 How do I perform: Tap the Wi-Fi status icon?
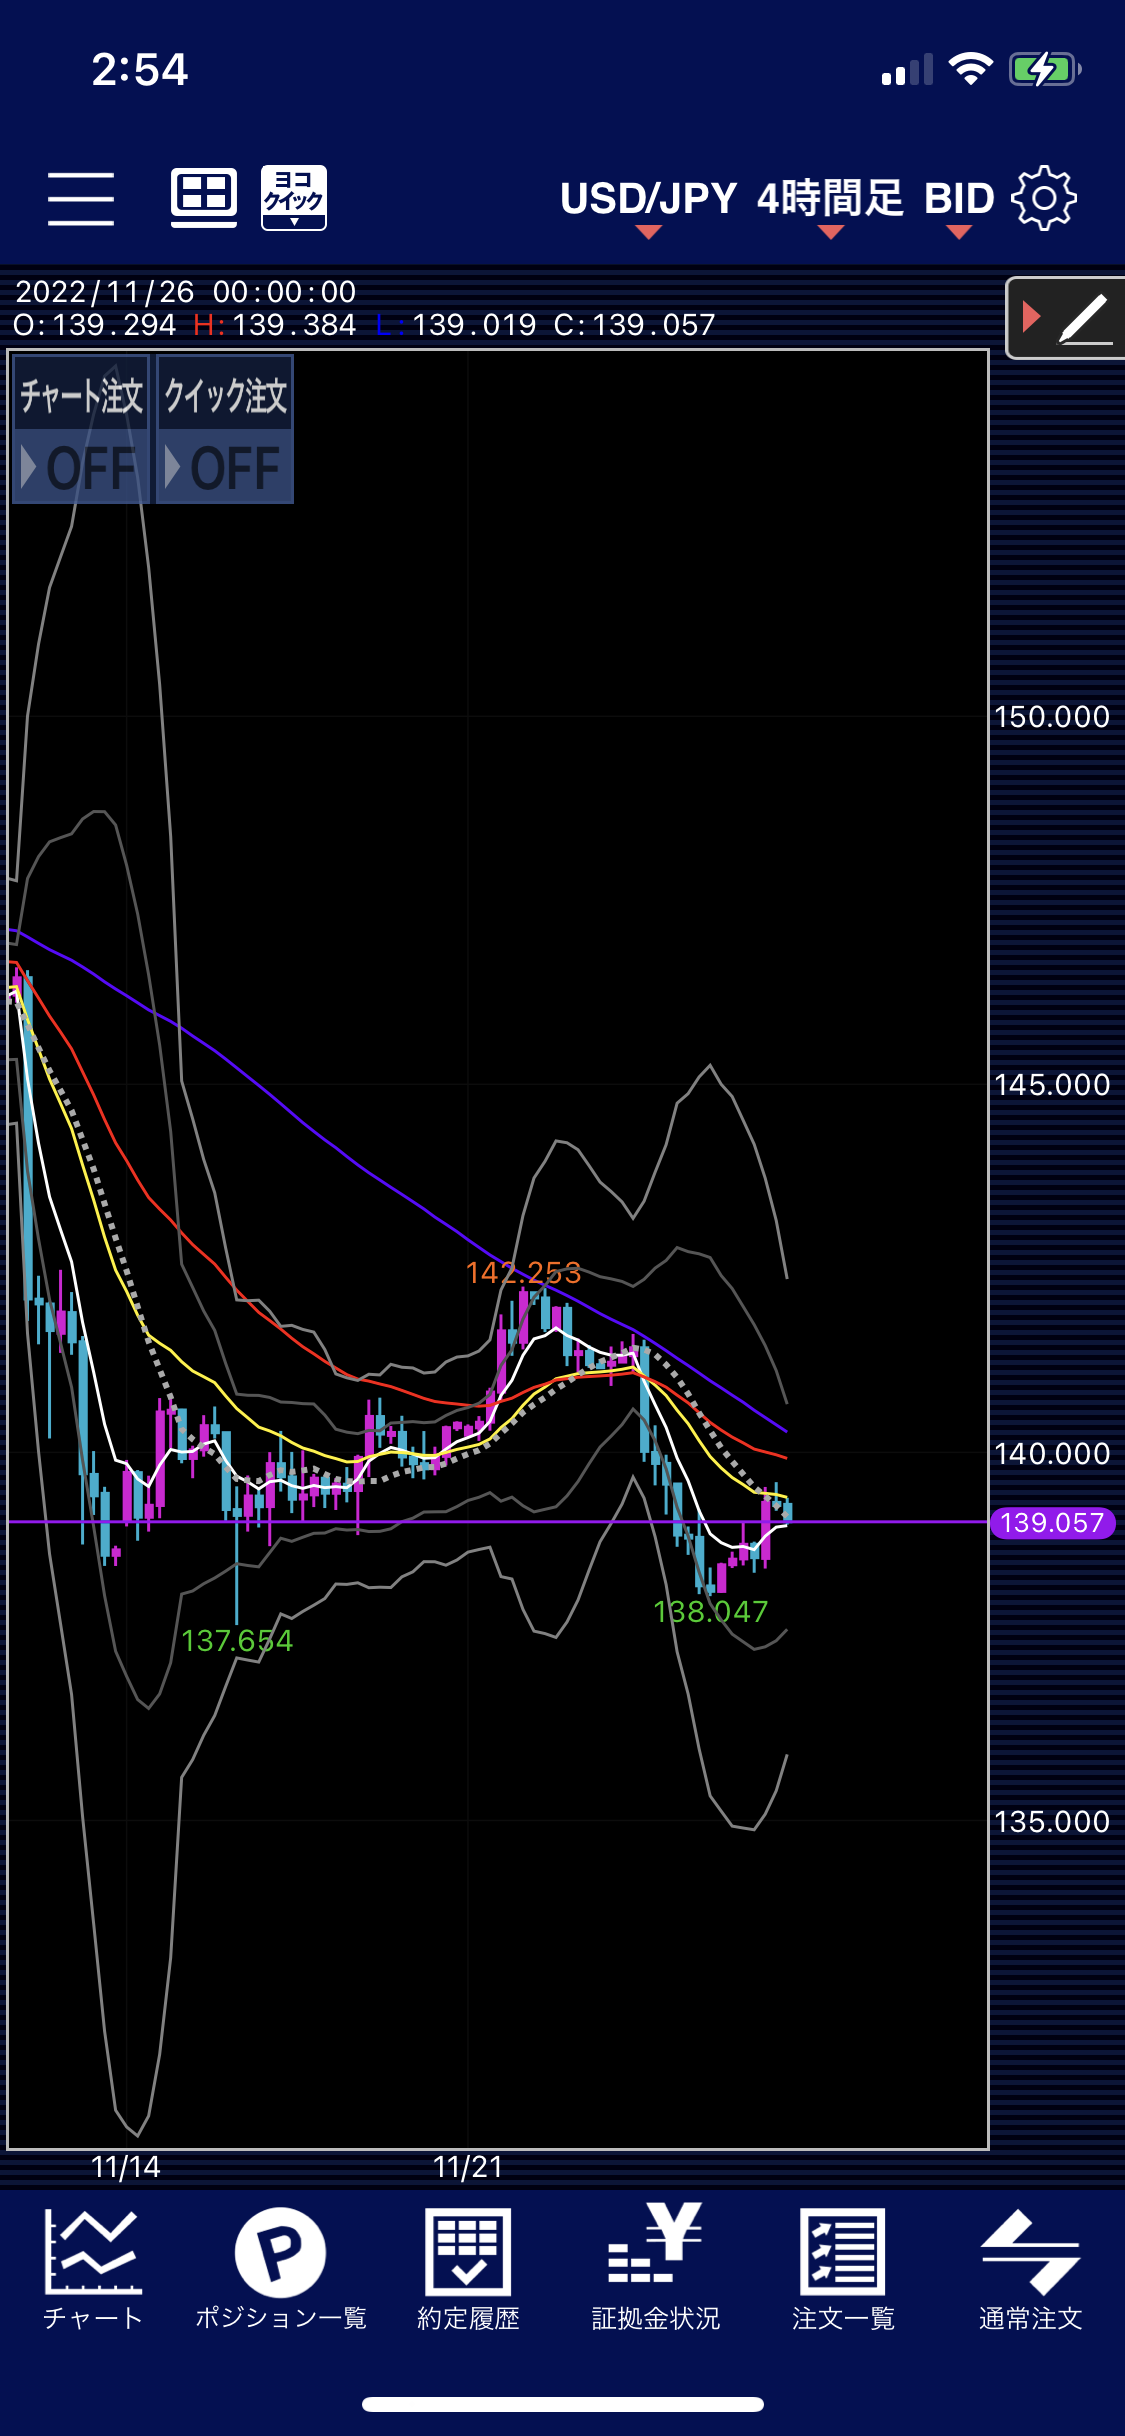coord(970,70)
